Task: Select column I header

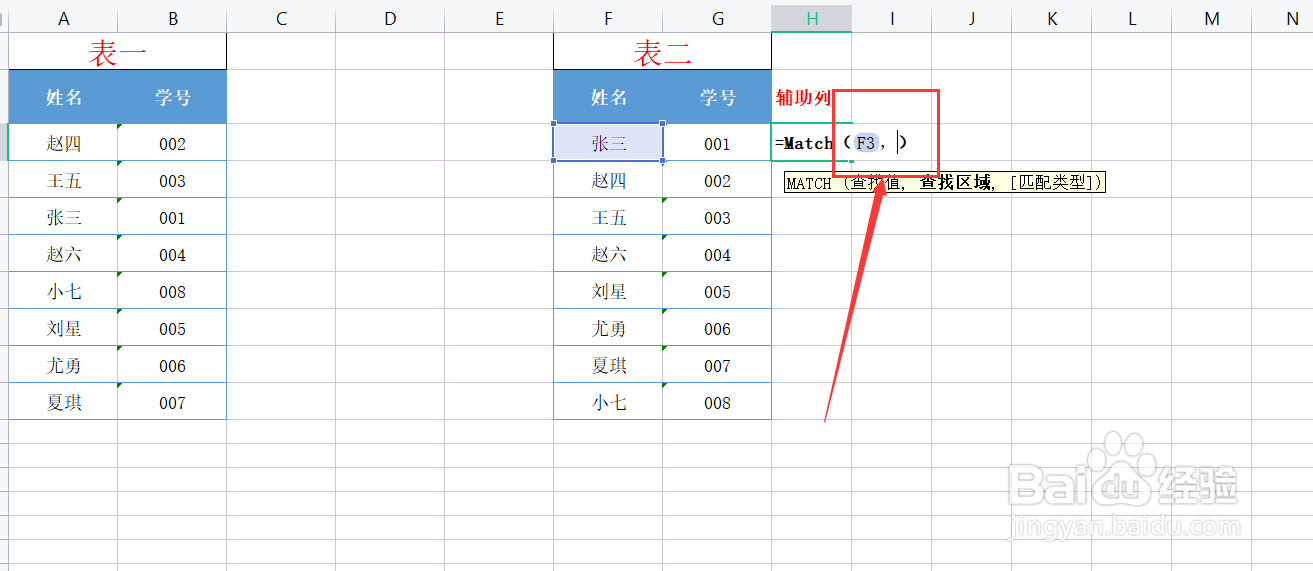Action: [x=892, y=19]
